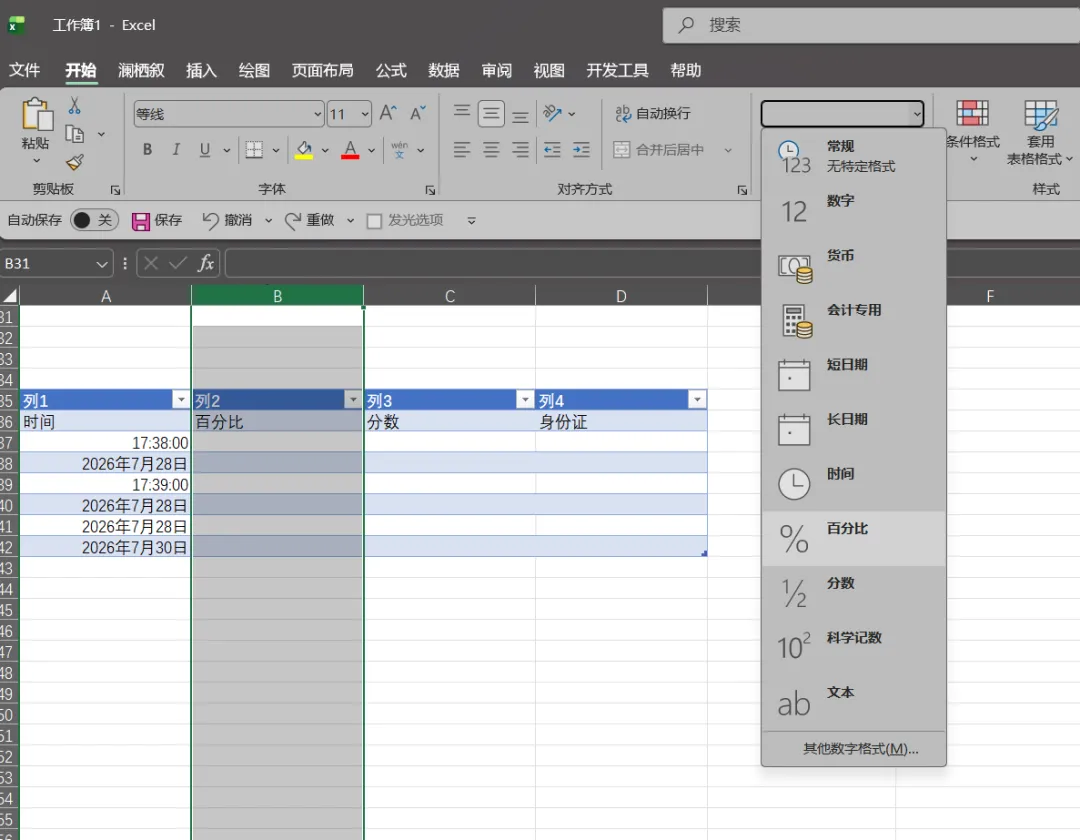Increase font size with larger A
This screenshot has width=1080, height=840.
click(x=388, y=113)
